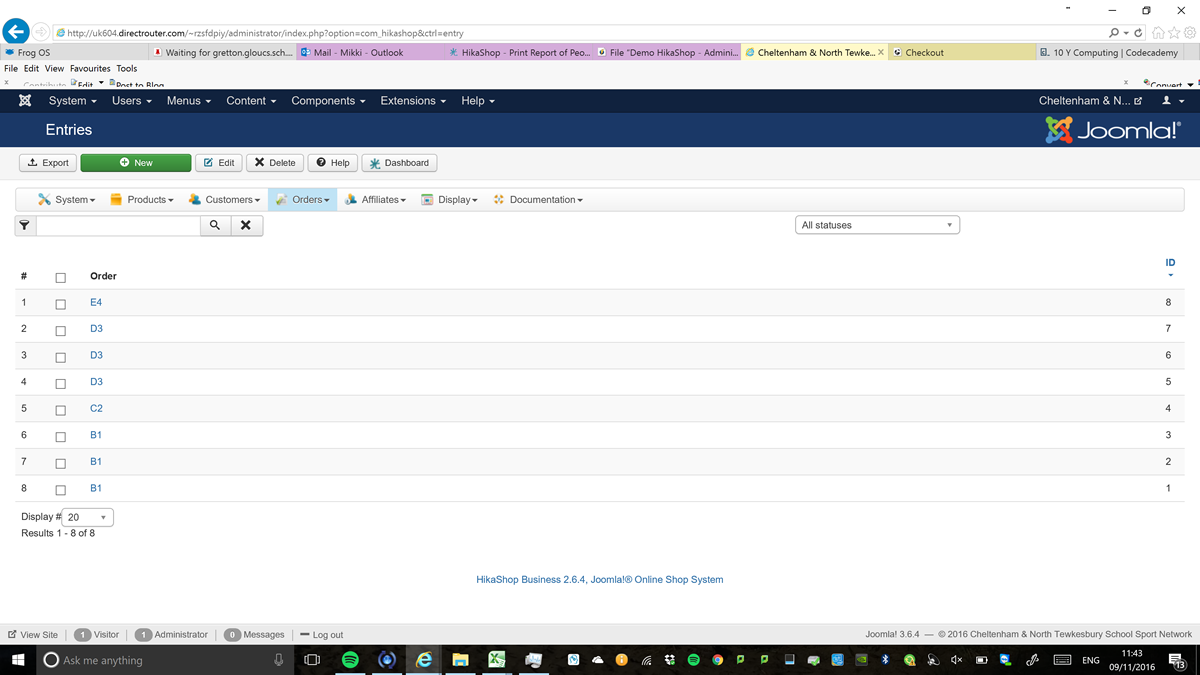Expand the Documentation menu
The image size is (1200, 675).
pyautogui.click(x=538, y=200)
